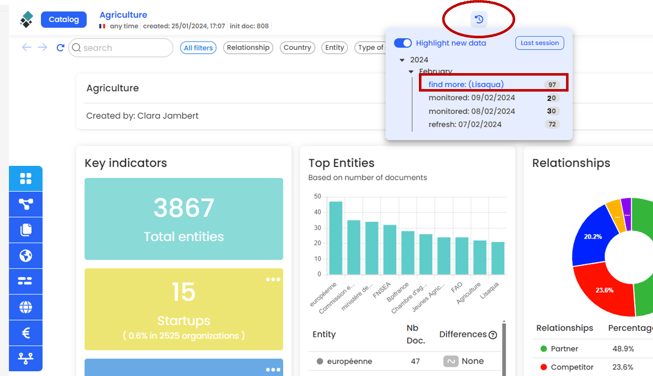Screen dimensions: 653x376
Task: Select find more: (Lisaqua) entry
Action: coord(493,84)
